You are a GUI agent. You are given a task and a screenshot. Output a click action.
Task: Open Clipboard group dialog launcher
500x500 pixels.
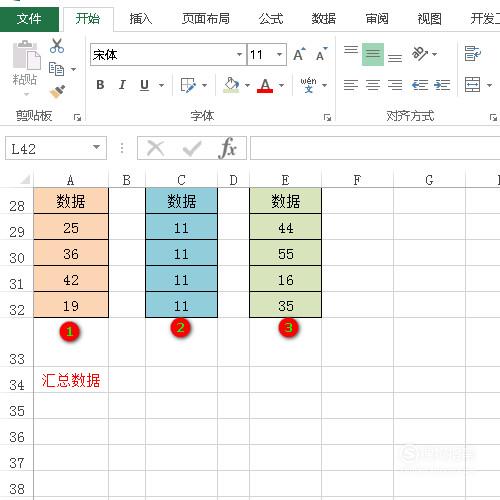tap(77, 117)
